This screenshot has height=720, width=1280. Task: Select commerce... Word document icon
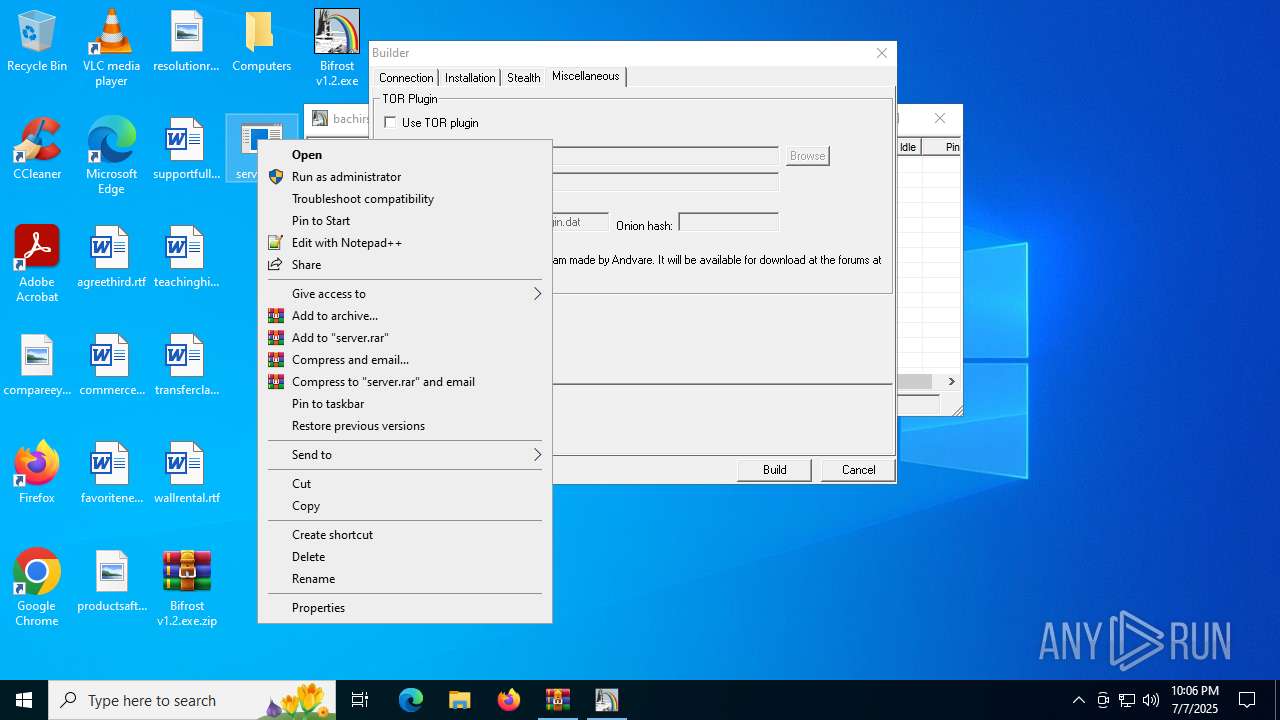(x=111, y=366)
